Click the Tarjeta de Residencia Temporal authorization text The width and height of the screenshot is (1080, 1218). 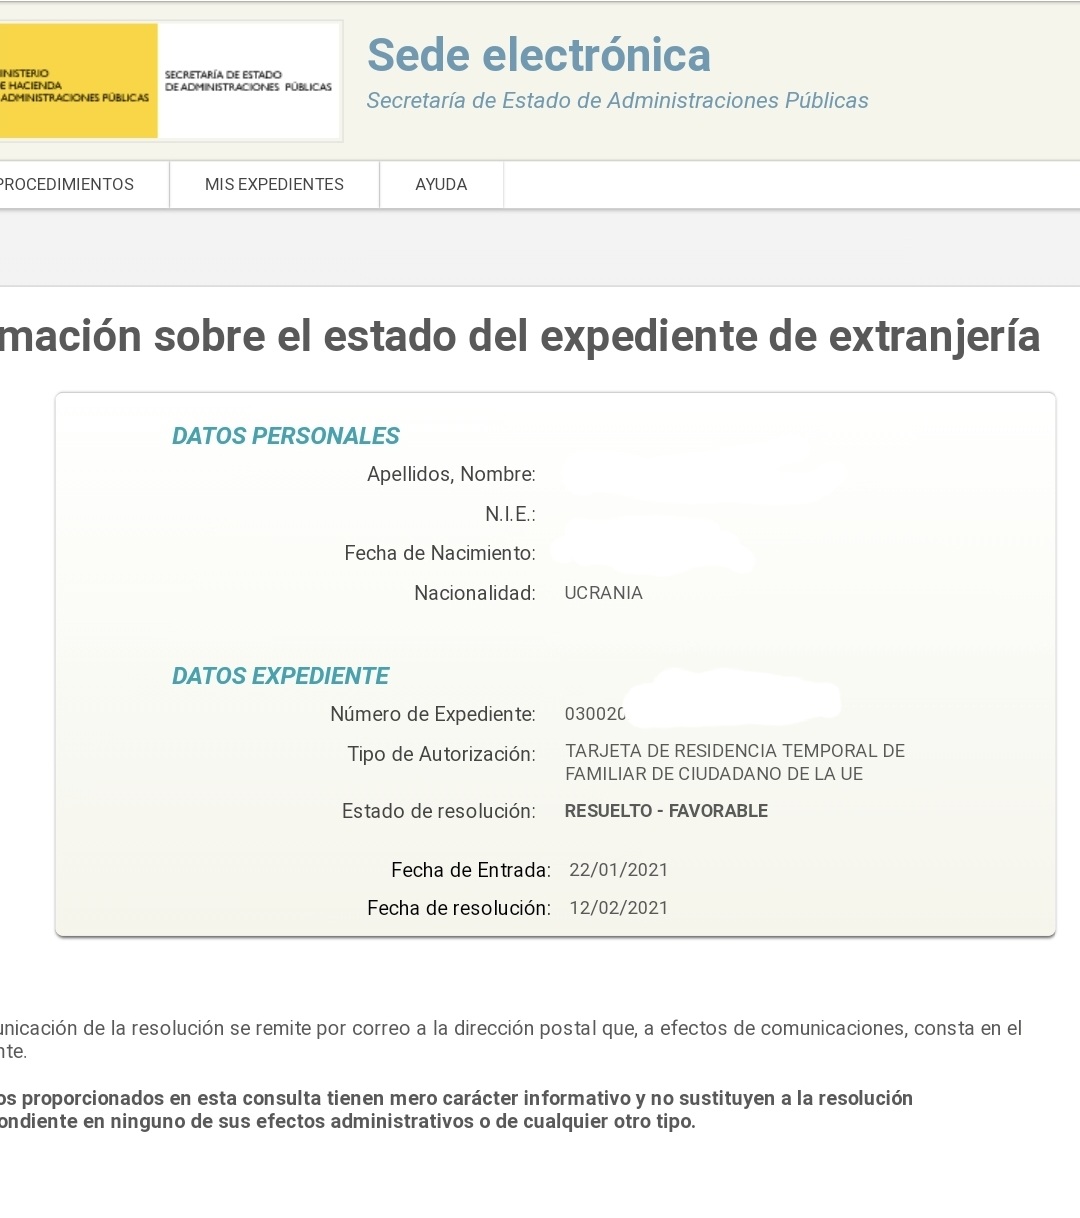pyautogui.click(x=734, y=762)
